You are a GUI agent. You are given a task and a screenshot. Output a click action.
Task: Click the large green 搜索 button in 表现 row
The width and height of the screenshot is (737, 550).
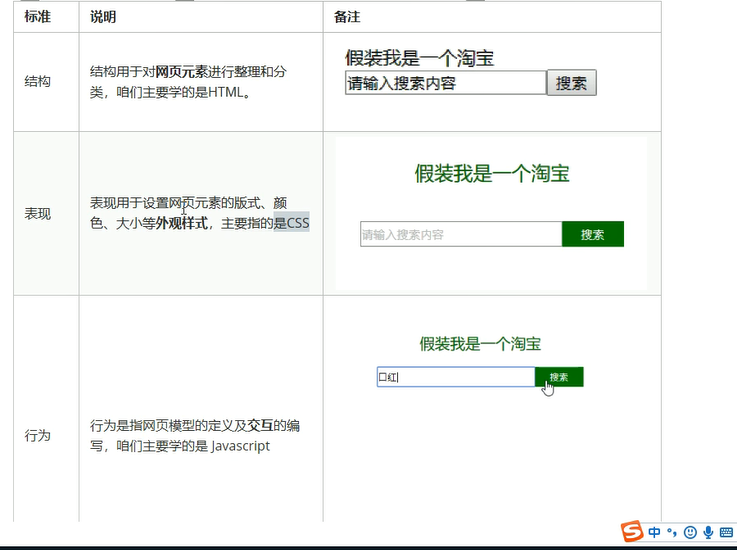pyautogui.click(x=593, y=234)
